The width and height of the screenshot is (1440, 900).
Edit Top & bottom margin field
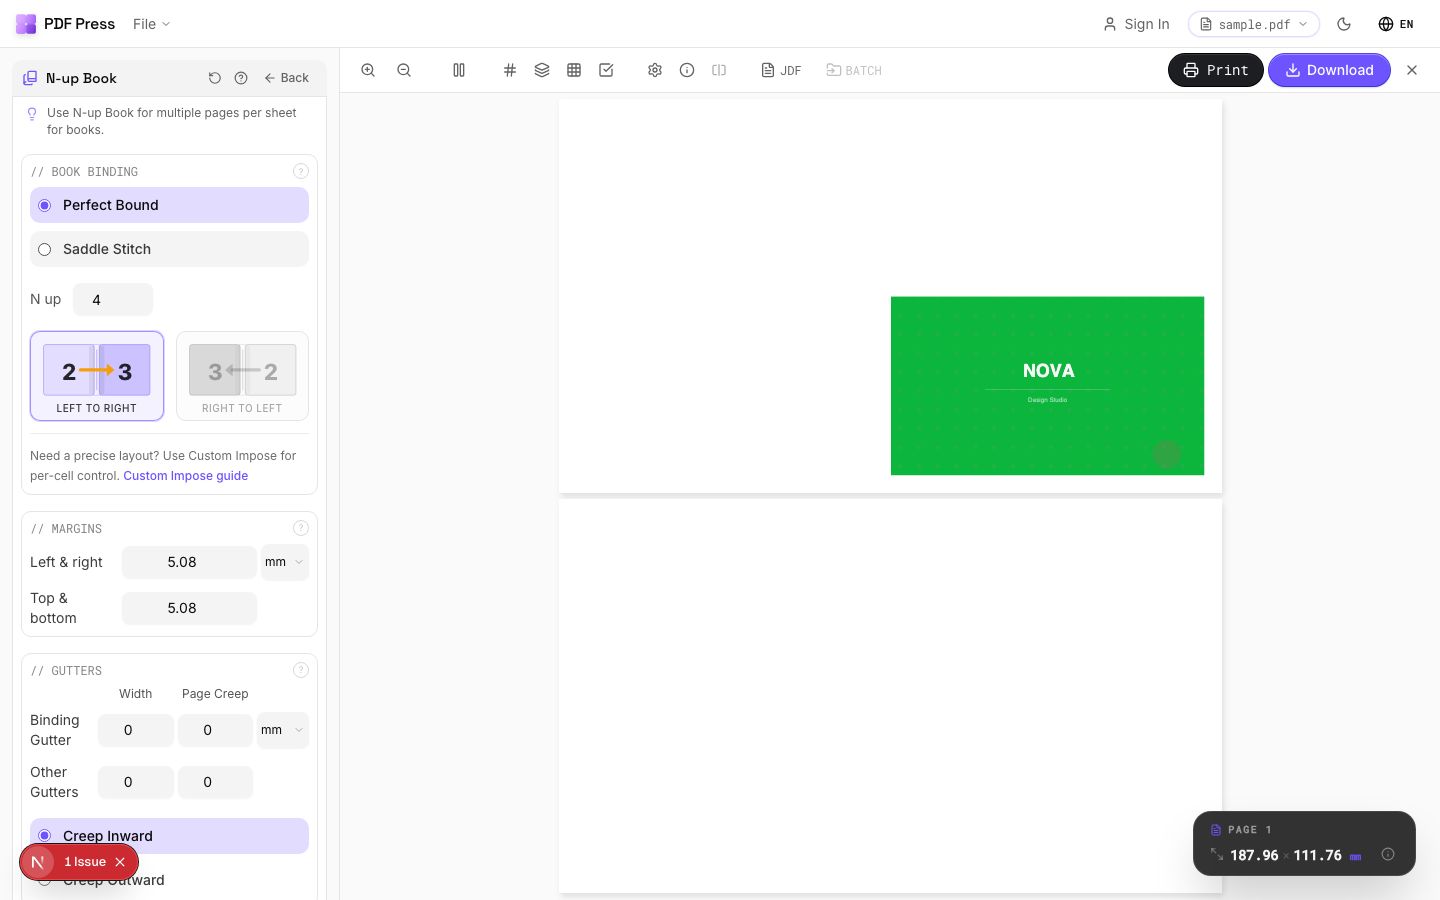tap(189, 608)
